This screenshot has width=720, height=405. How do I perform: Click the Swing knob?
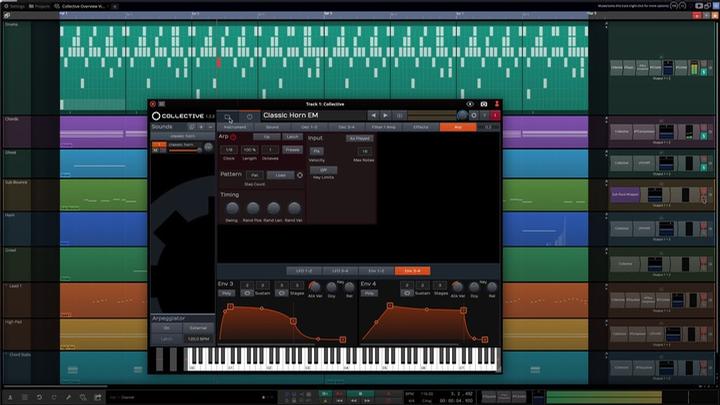(x=232, y=208)
